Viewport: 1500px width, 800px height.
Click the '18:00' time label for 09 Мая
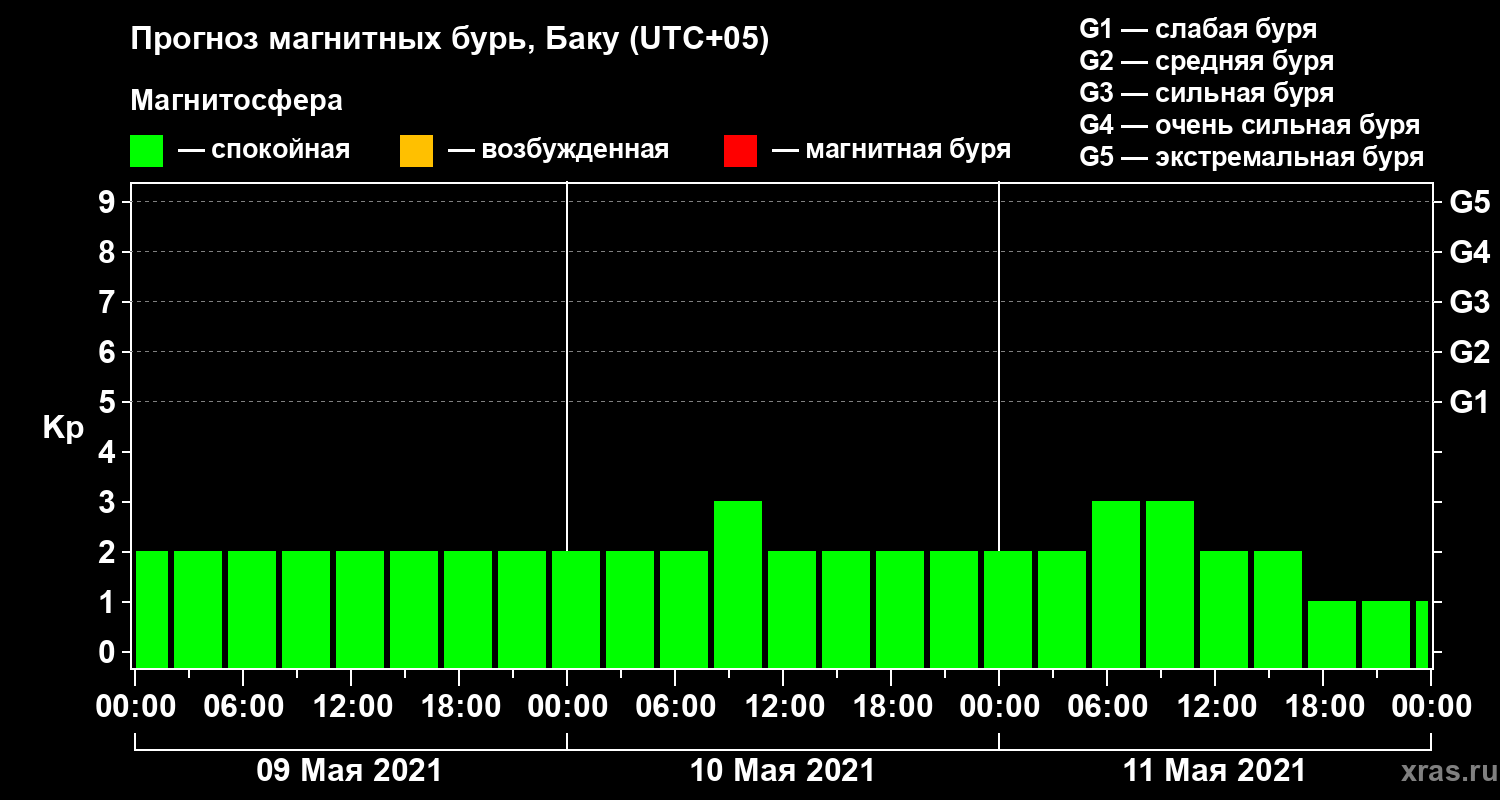click(460, 706)
